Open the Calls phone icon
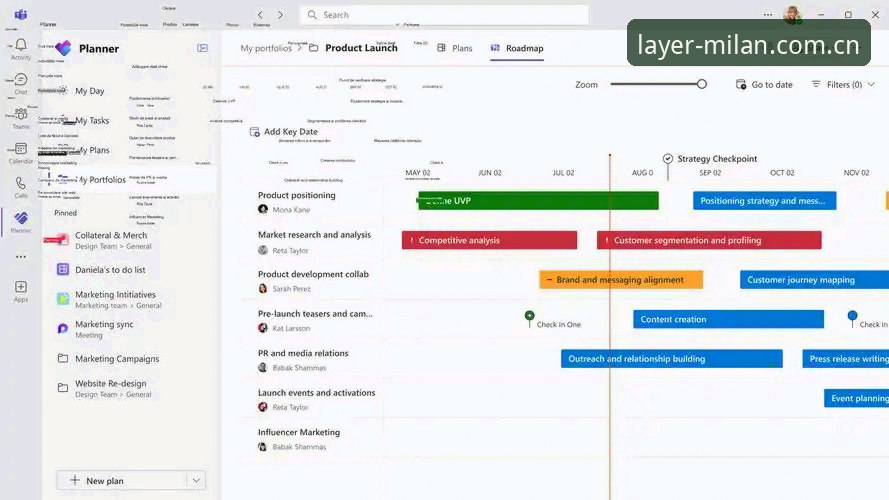The width and height of the screenshot is (889, 500). (x=21, y=183)
